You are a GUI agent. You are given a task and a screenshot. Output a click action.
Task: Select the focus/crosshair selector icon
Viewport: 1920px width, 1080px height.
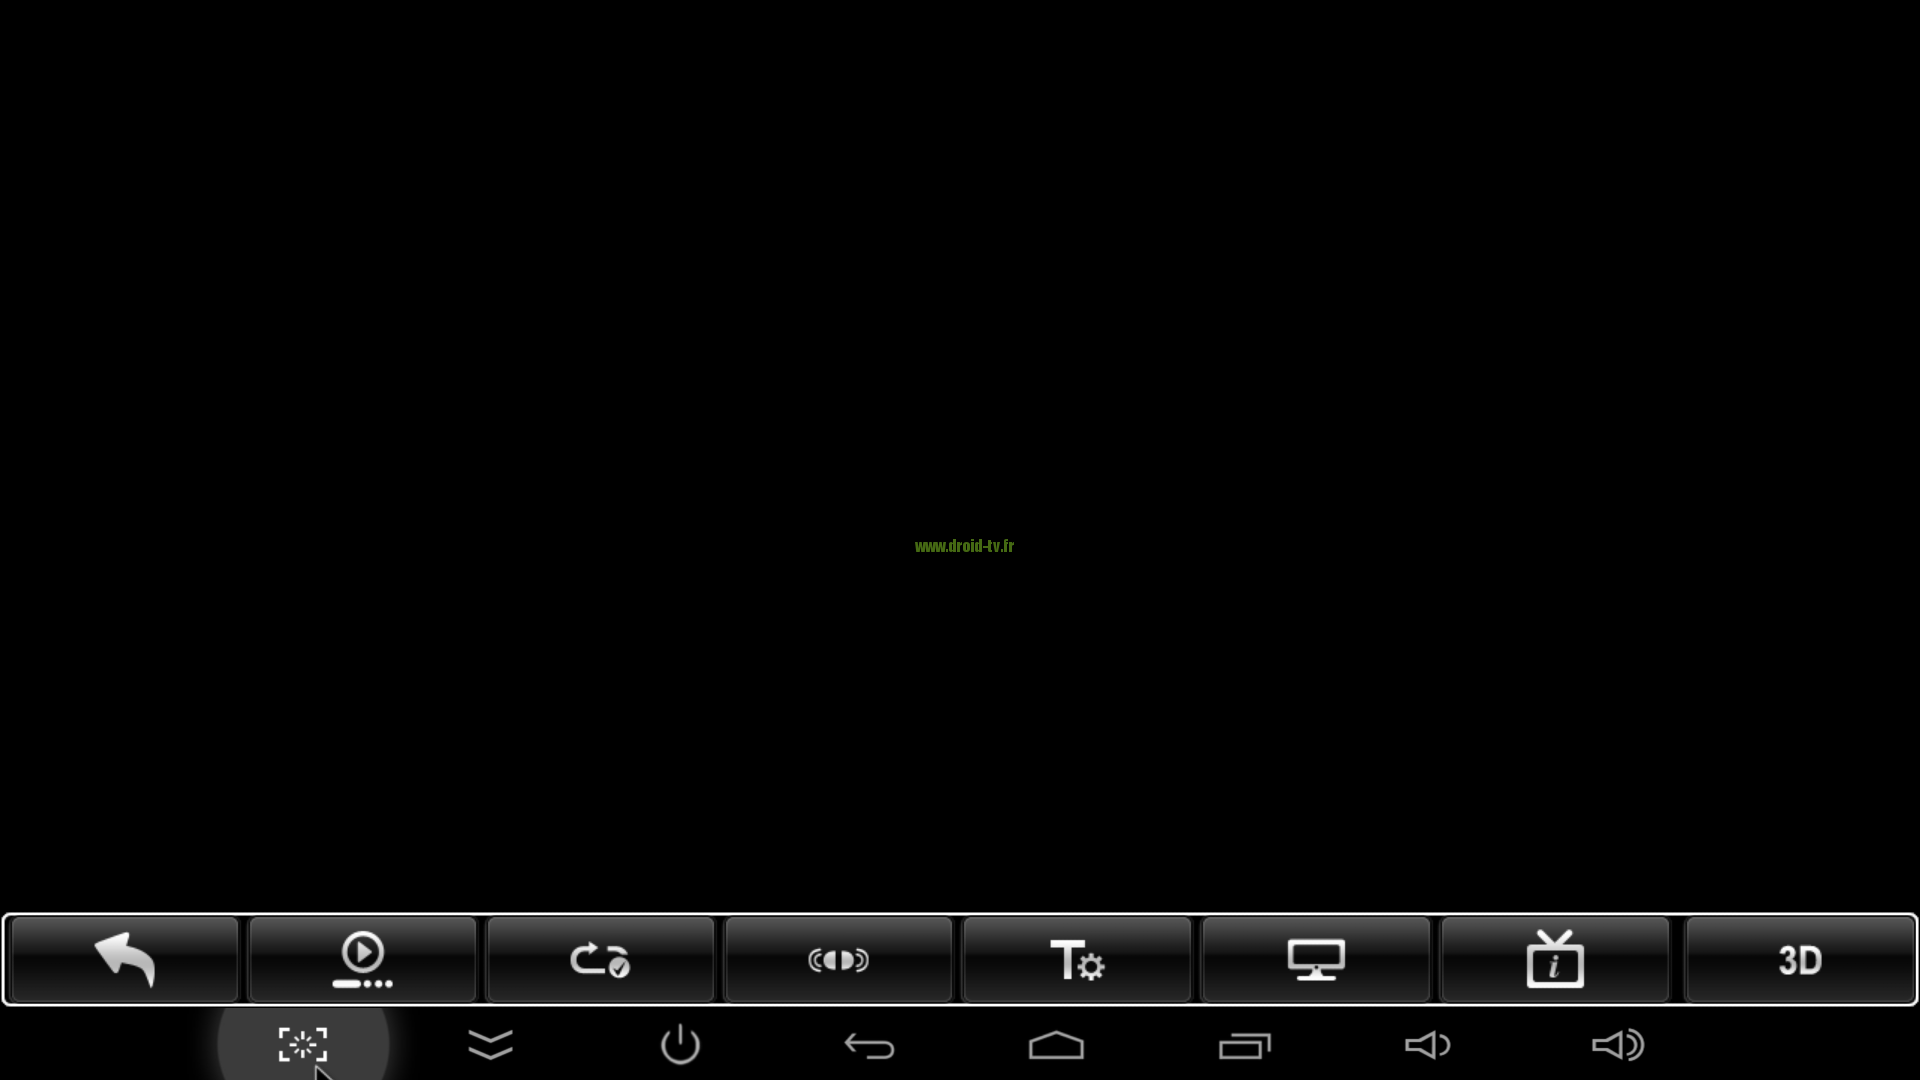pos(302,1044)
